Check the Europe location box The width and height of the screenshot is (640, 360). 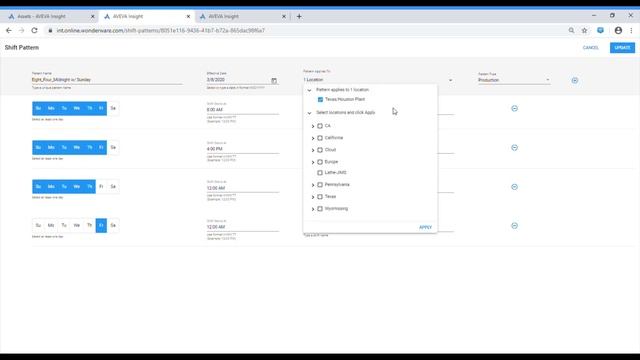pos(320,162)
